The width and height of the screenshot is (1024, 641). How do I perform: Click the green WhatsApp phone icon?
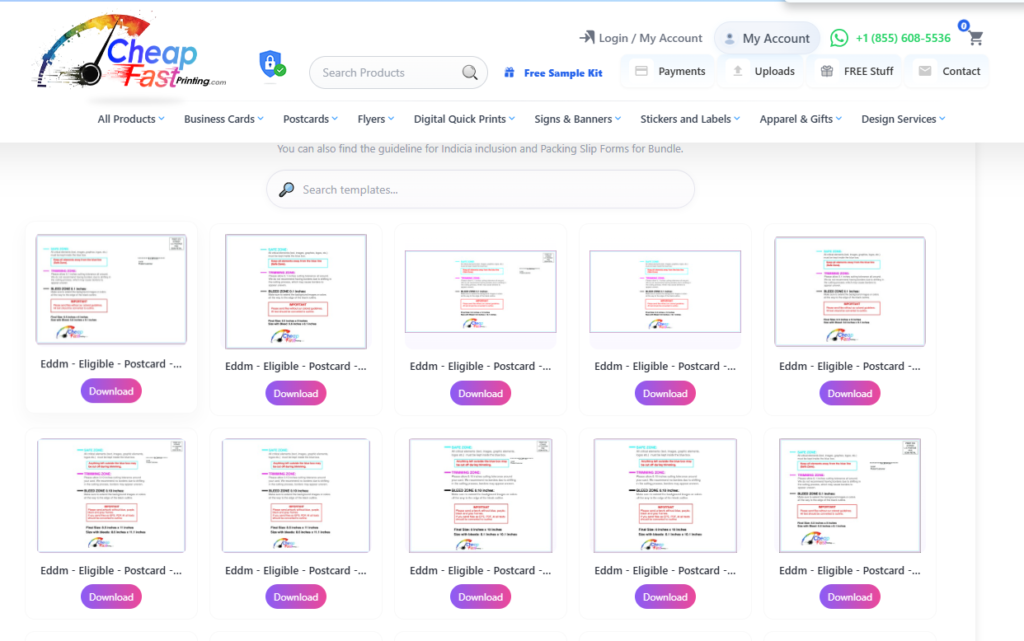coord(839,38)
